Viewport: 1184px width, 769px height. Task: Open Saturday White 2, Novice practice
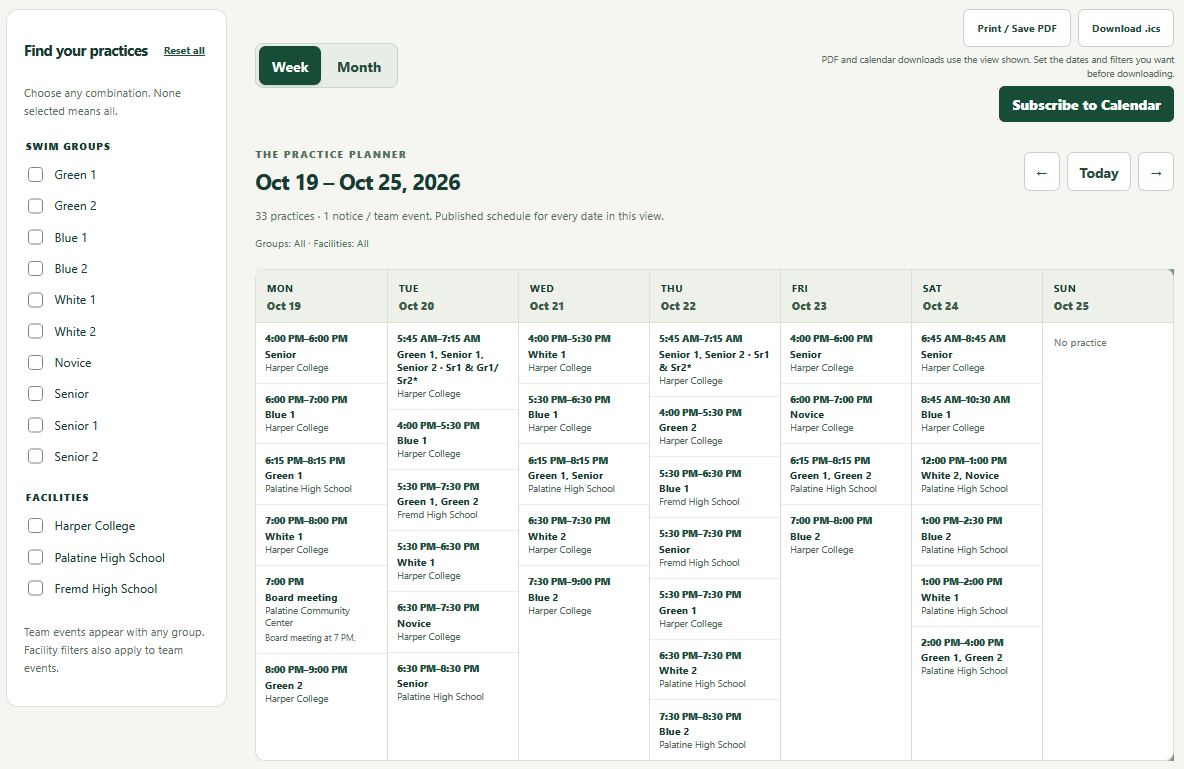977,474
